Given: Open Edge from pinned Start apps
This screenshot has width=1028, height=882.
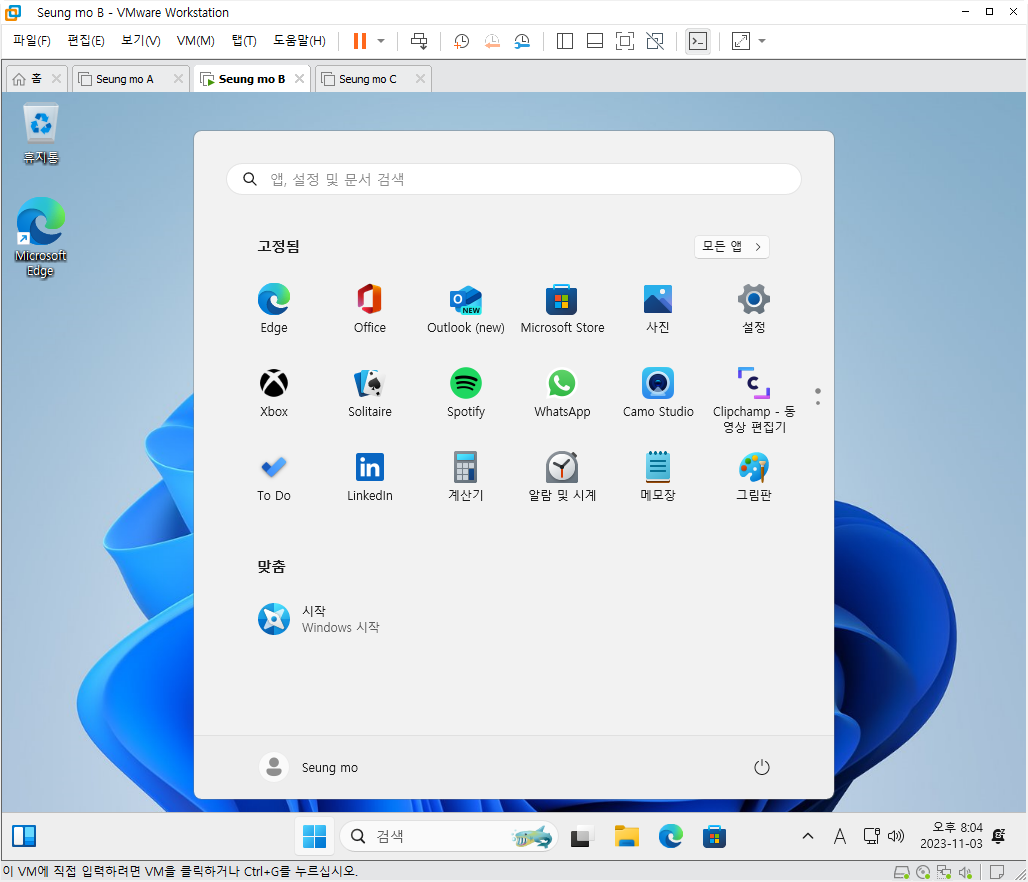Looking at the screenshot, I should click(273, 308).
